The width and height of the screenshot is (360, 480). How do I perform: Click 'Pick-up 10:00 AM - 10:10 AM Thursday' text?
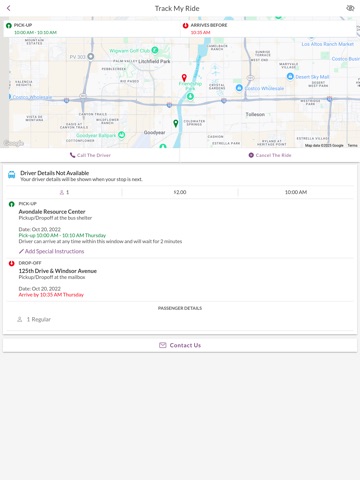[x=62, y=235]
